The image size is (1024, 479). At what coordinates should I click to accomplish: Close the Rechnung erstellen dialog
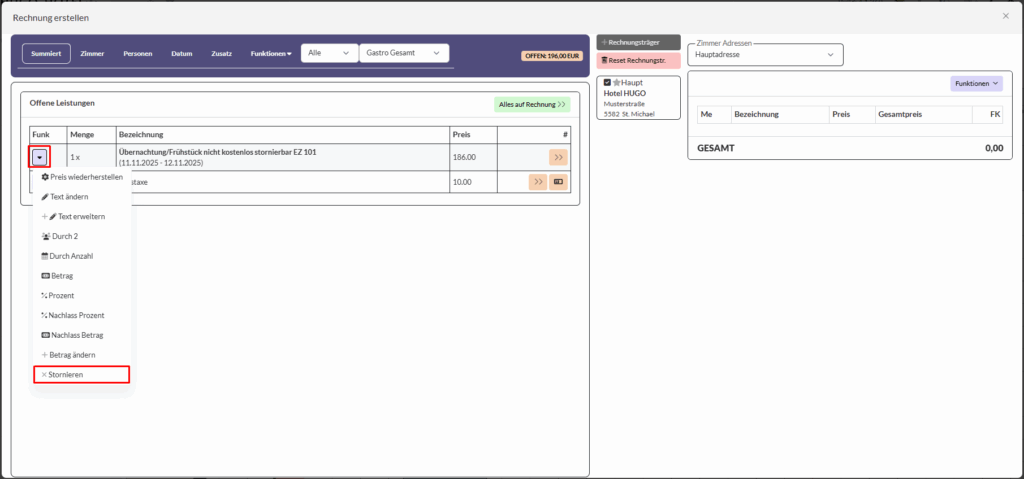[x=1005, y=16]
